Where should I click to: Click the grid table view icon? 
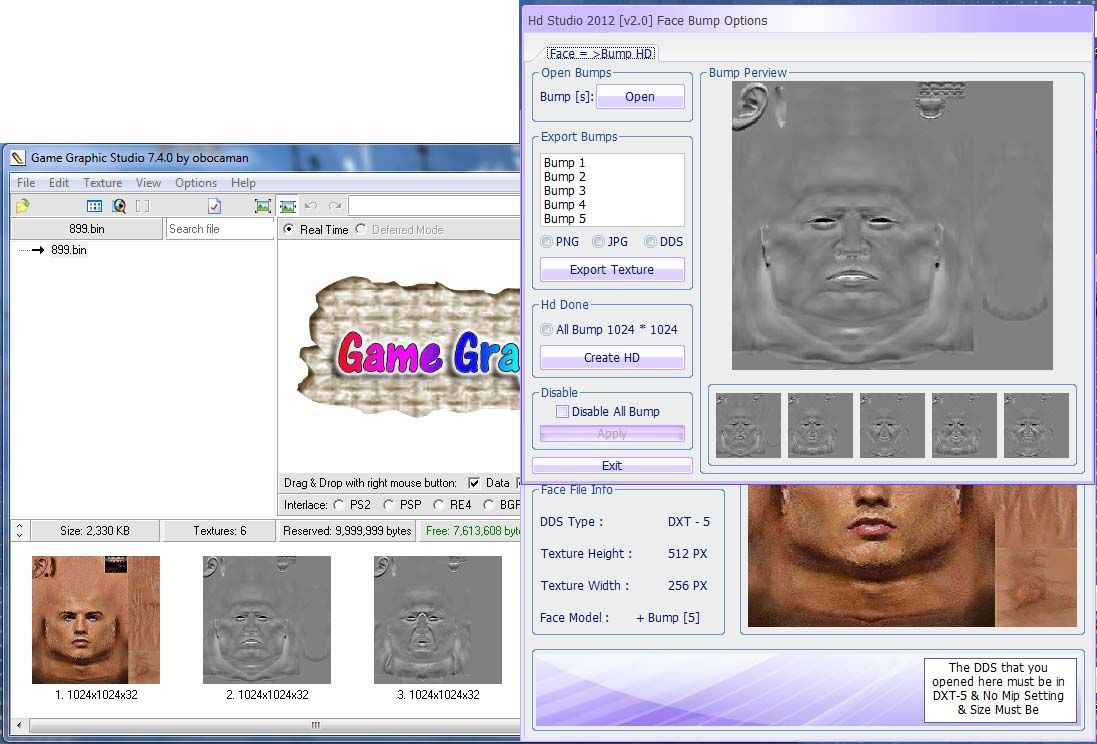[x=94, y=206]
